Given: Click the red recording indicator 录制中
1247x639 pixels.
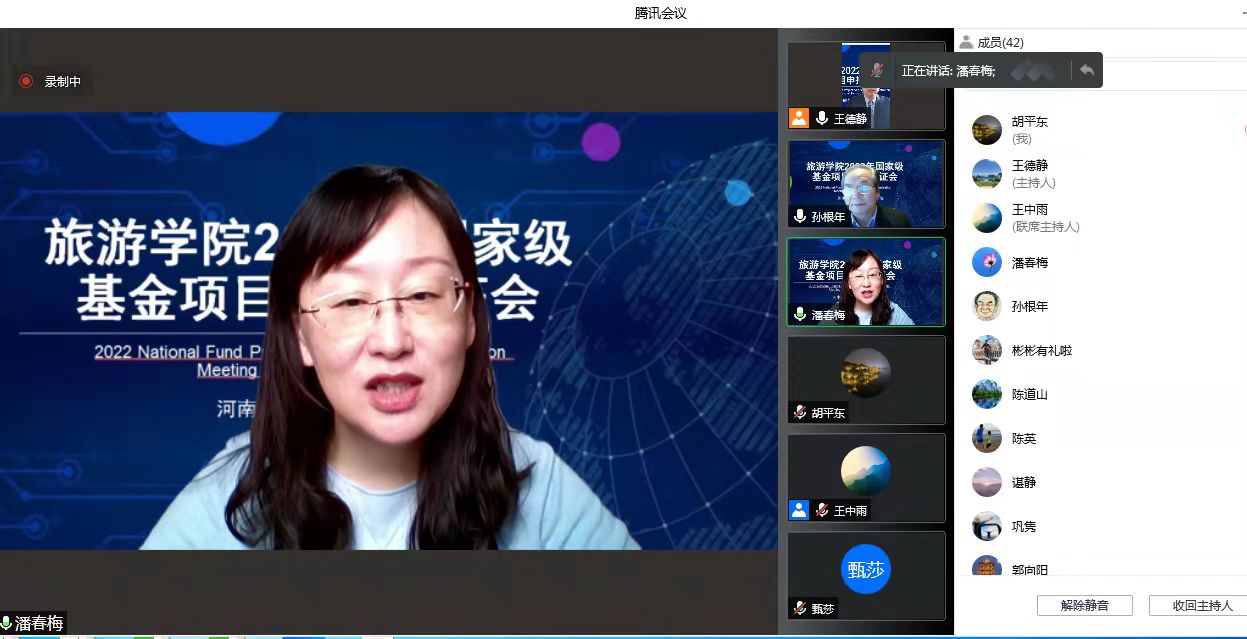Looking at the screenshot, I should point(27,82).
